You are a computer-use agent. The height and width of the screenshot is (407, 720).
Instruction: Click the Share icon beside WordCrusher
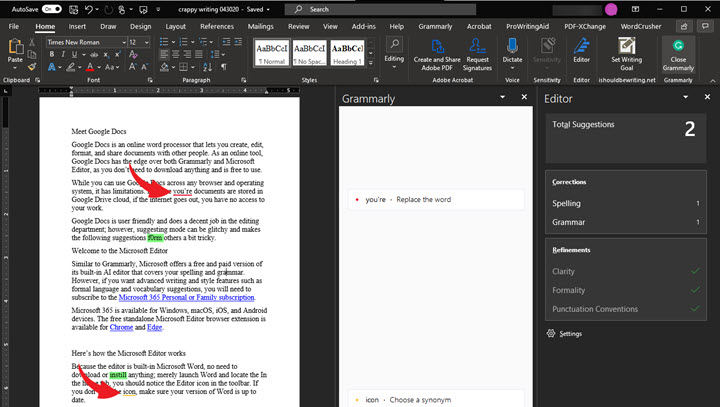(x=684, y=27)
